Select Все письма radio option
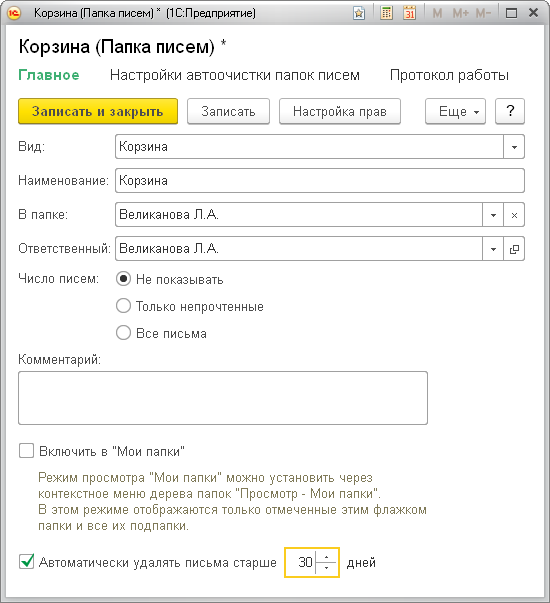This screenshot has width=550, height=603. [x=123, y=333]
